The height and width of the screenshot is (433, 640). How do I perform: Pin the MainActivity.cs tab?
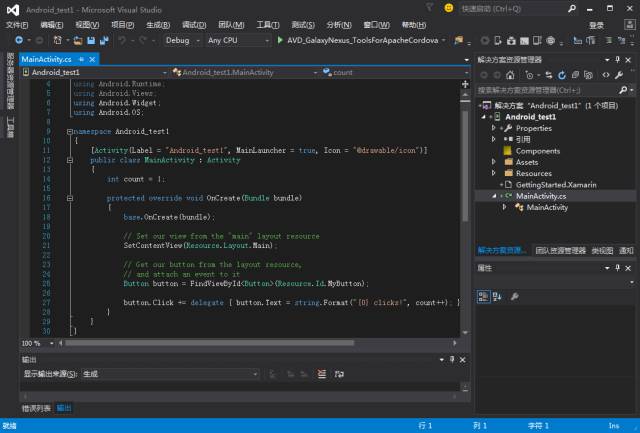pyautogui.click(x=81, y=60)
